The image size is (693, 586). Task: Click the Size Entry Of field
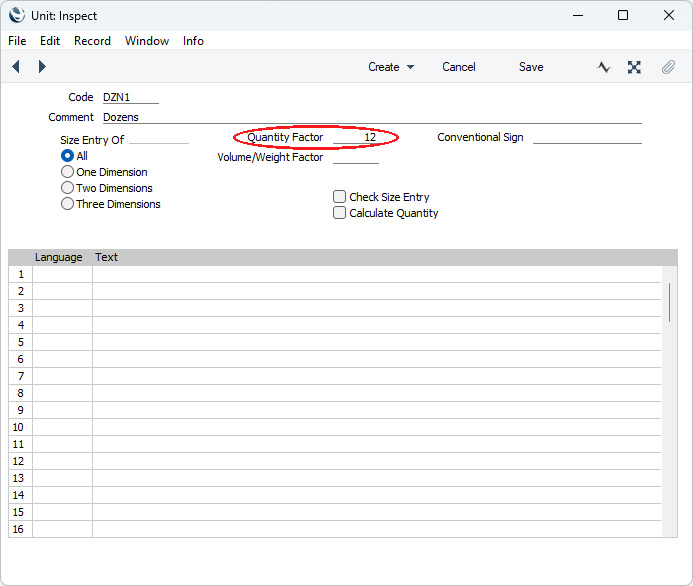pyautogui.click(x=159, y=138)
